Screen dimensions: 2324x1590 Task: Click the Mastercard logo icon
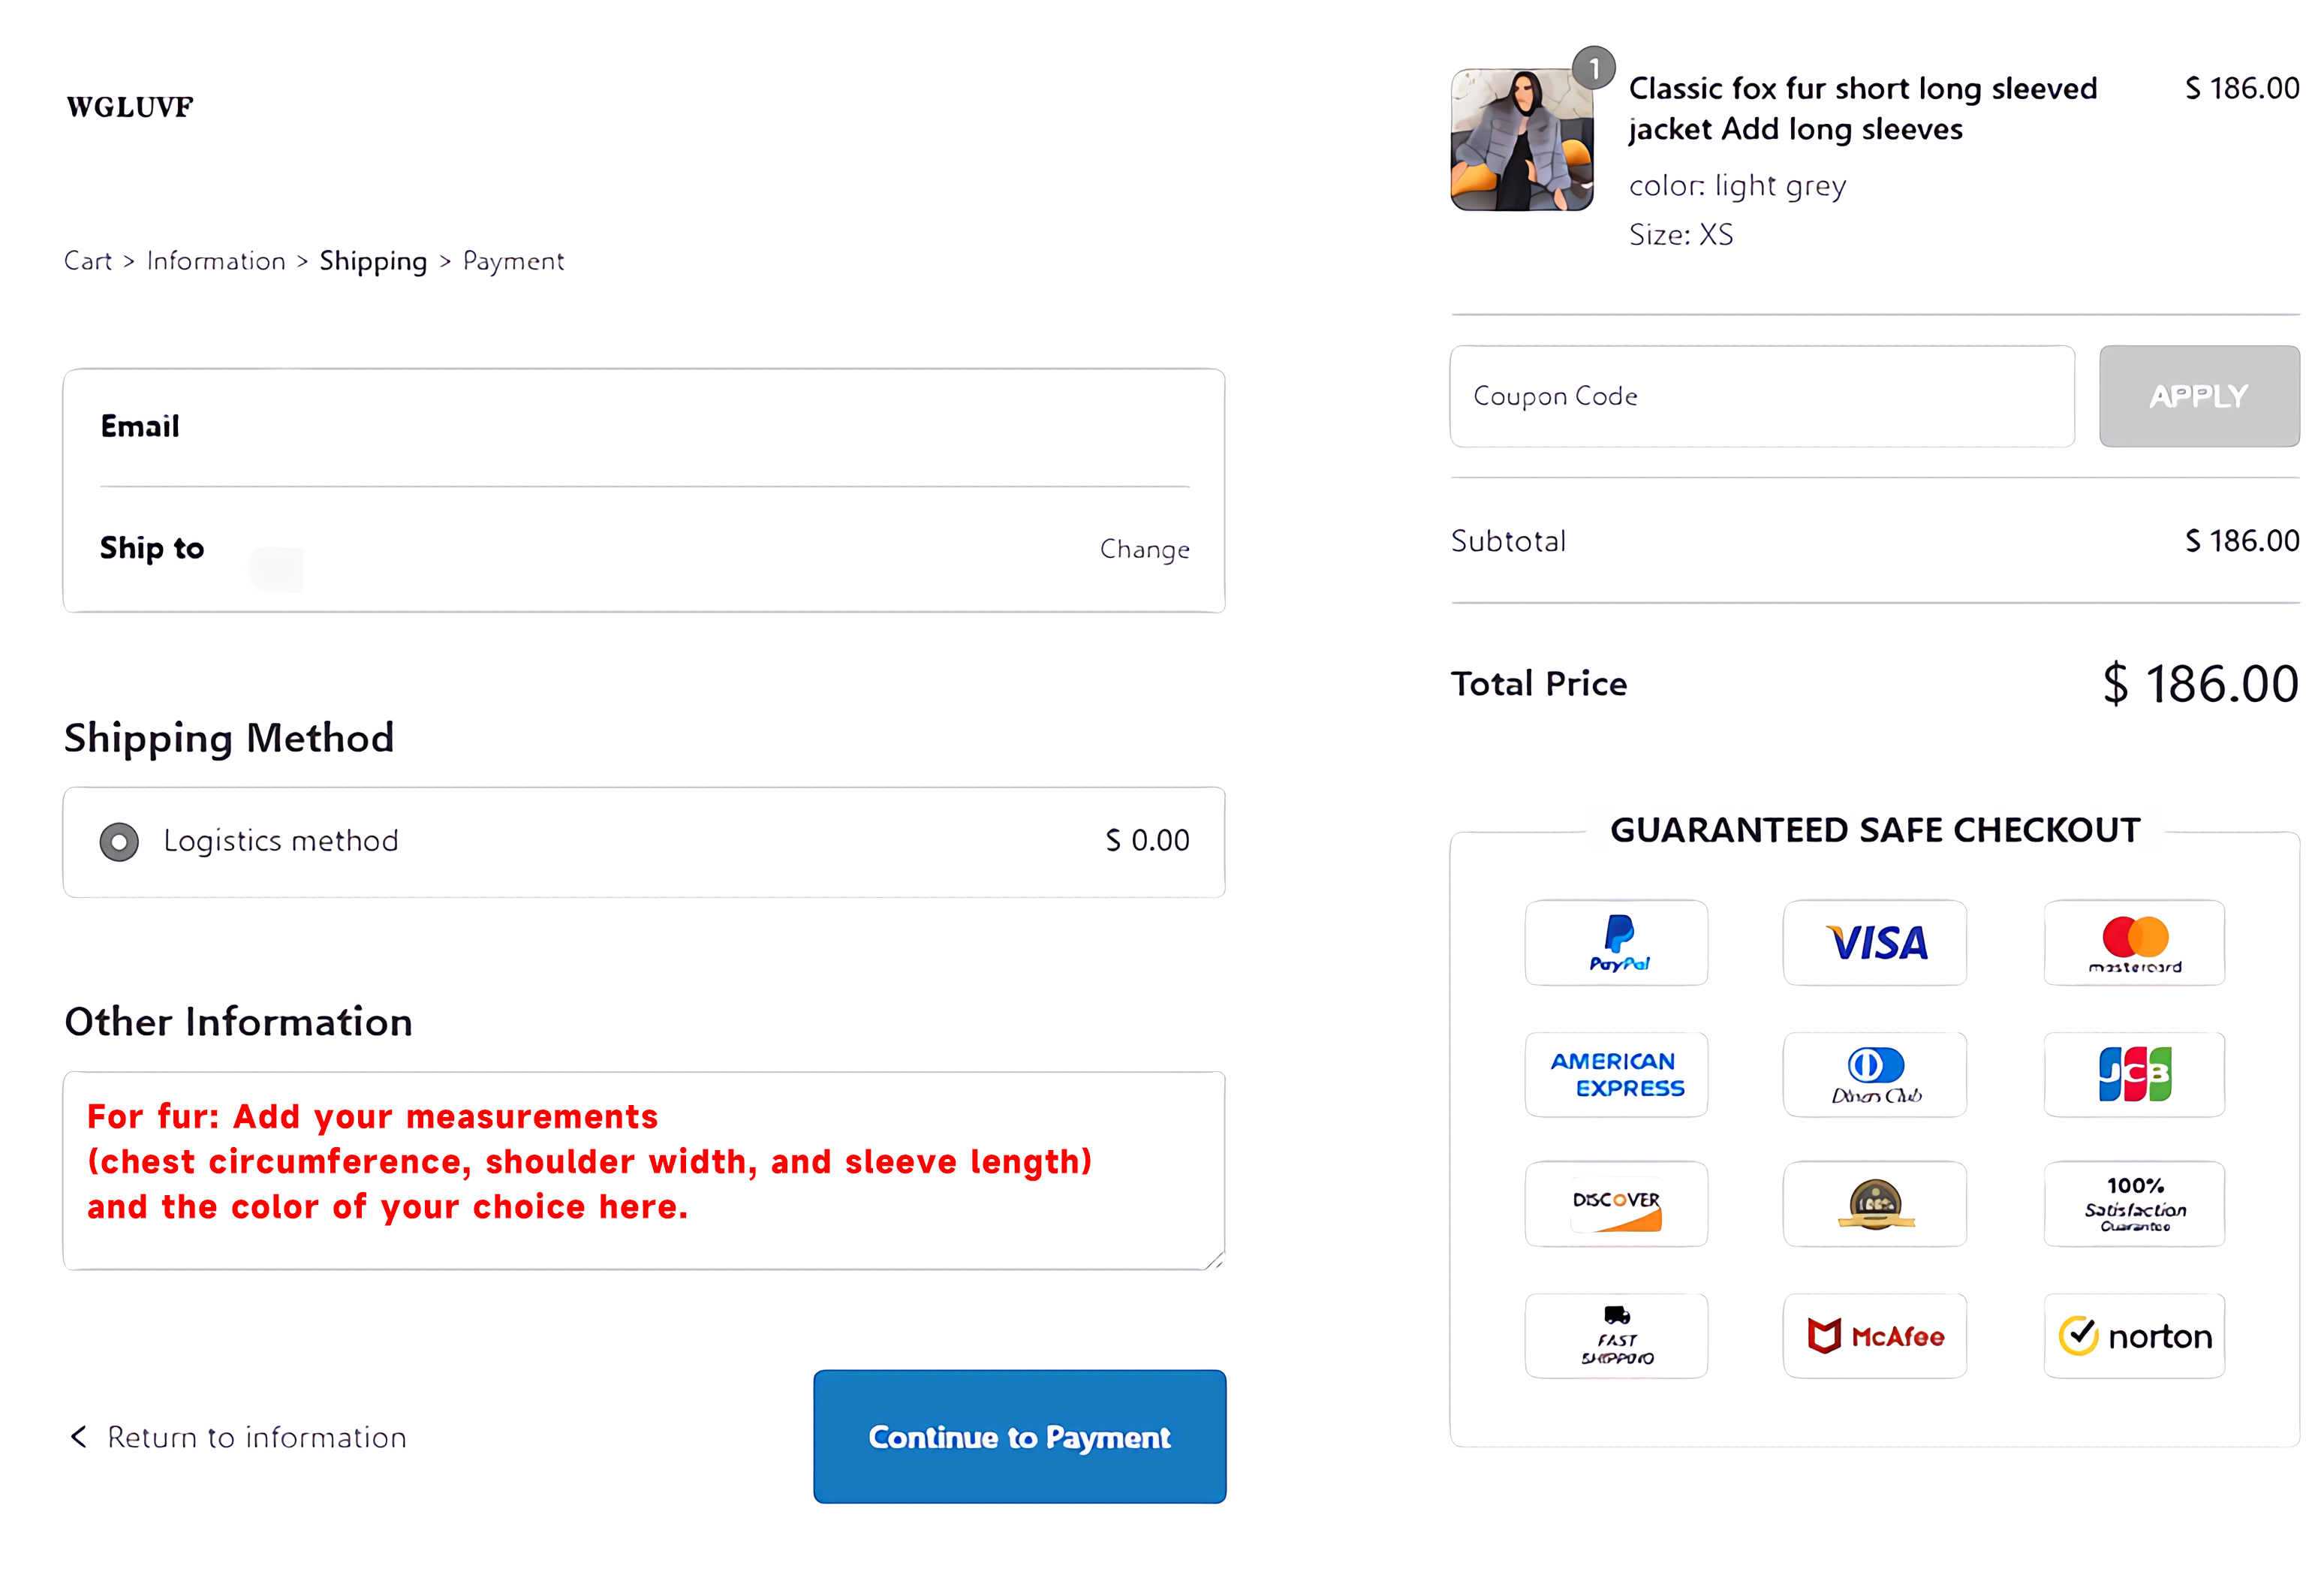point(2134,943)
